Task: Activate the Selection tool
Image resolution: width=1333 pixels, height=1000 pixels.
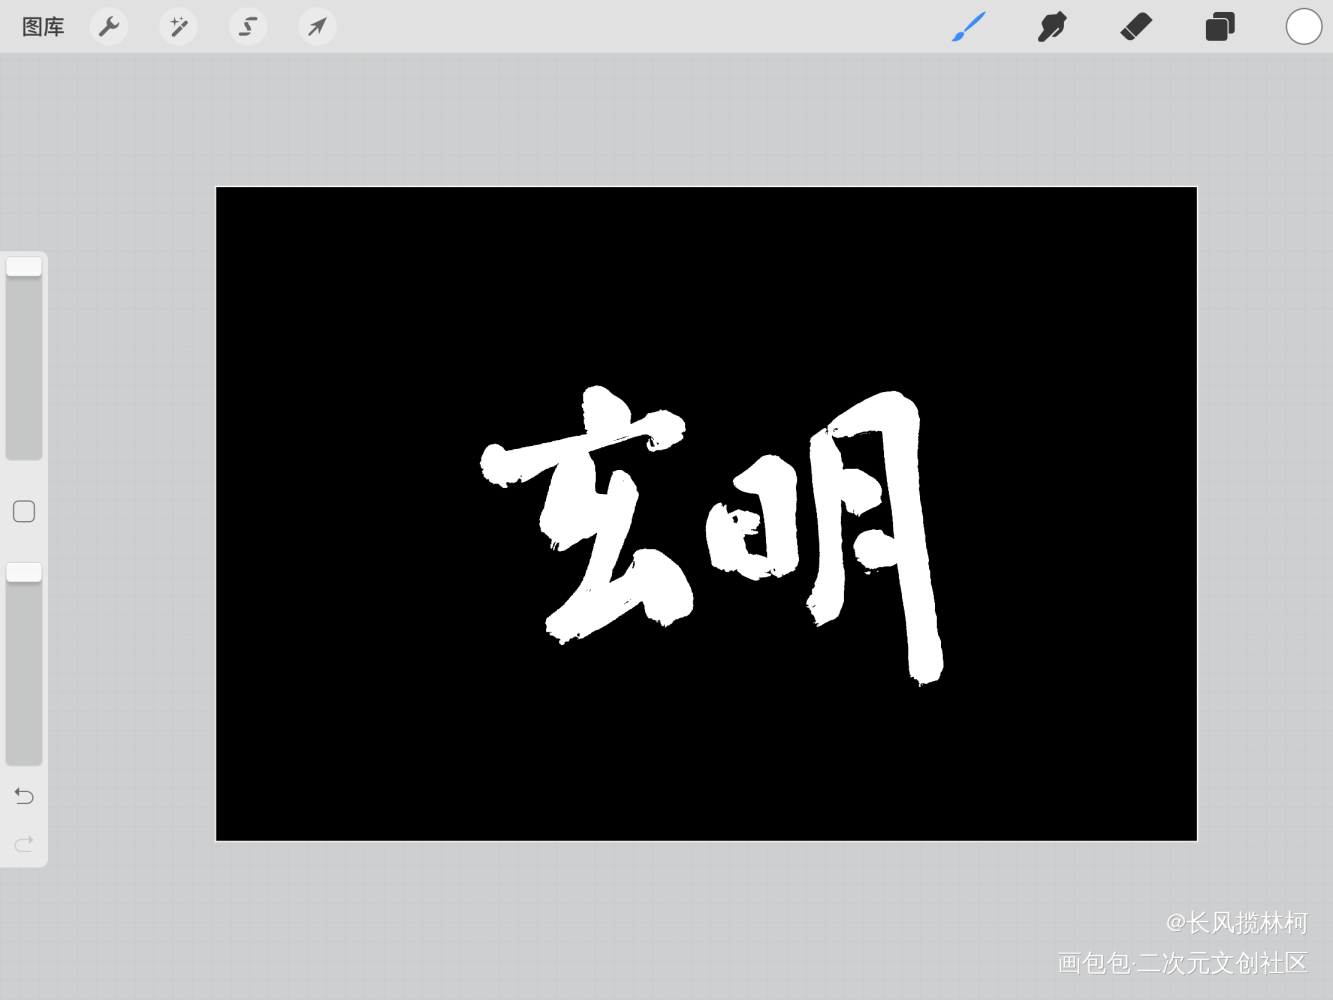Action: click(248, 27)
